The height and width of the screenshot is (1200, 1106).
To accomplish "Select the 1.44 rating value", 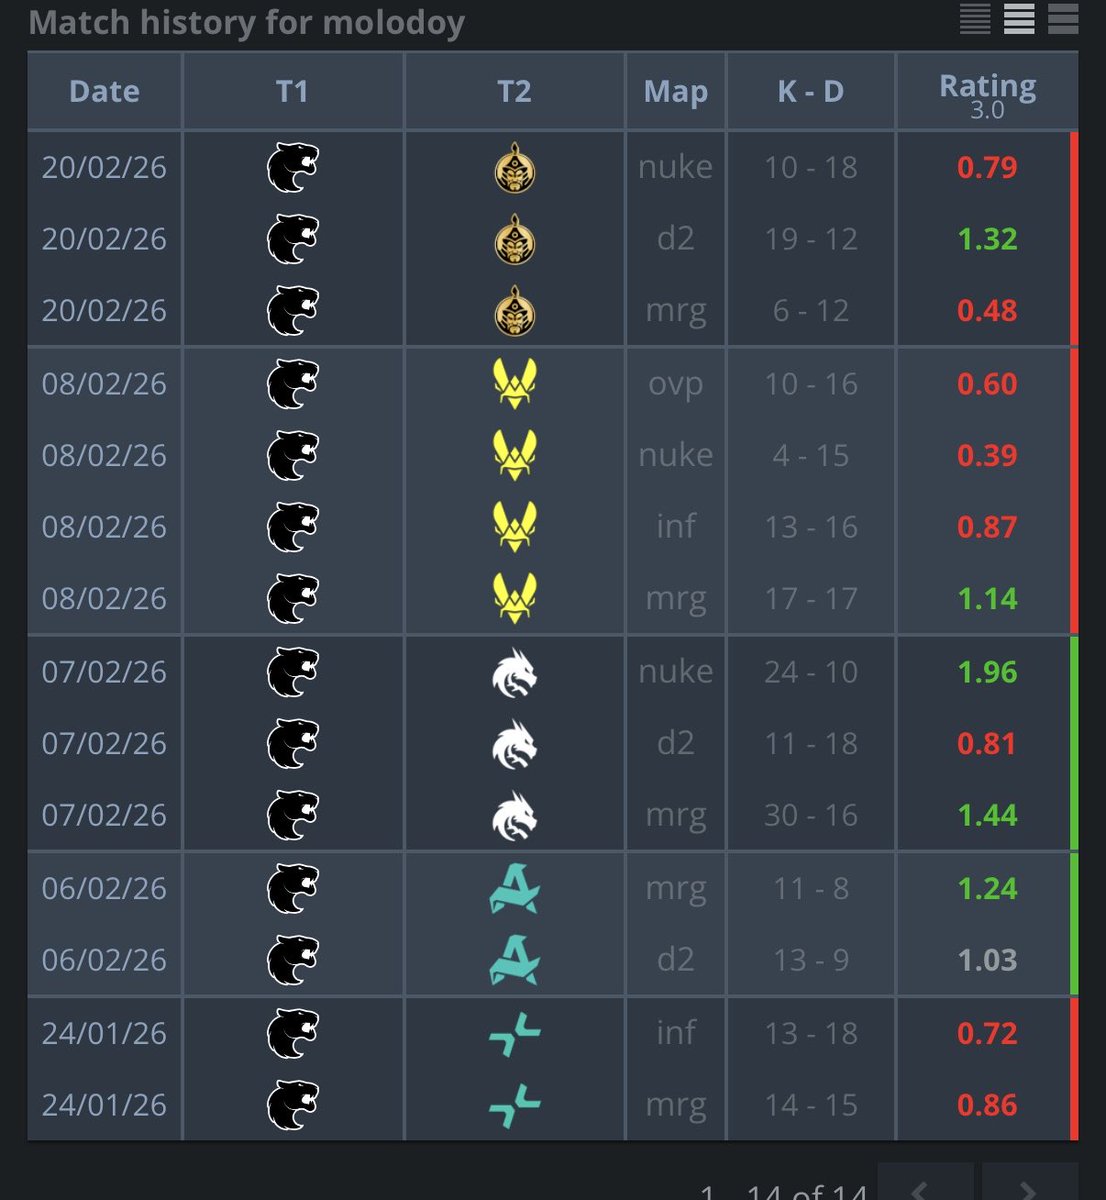I will tap(987, 815).
